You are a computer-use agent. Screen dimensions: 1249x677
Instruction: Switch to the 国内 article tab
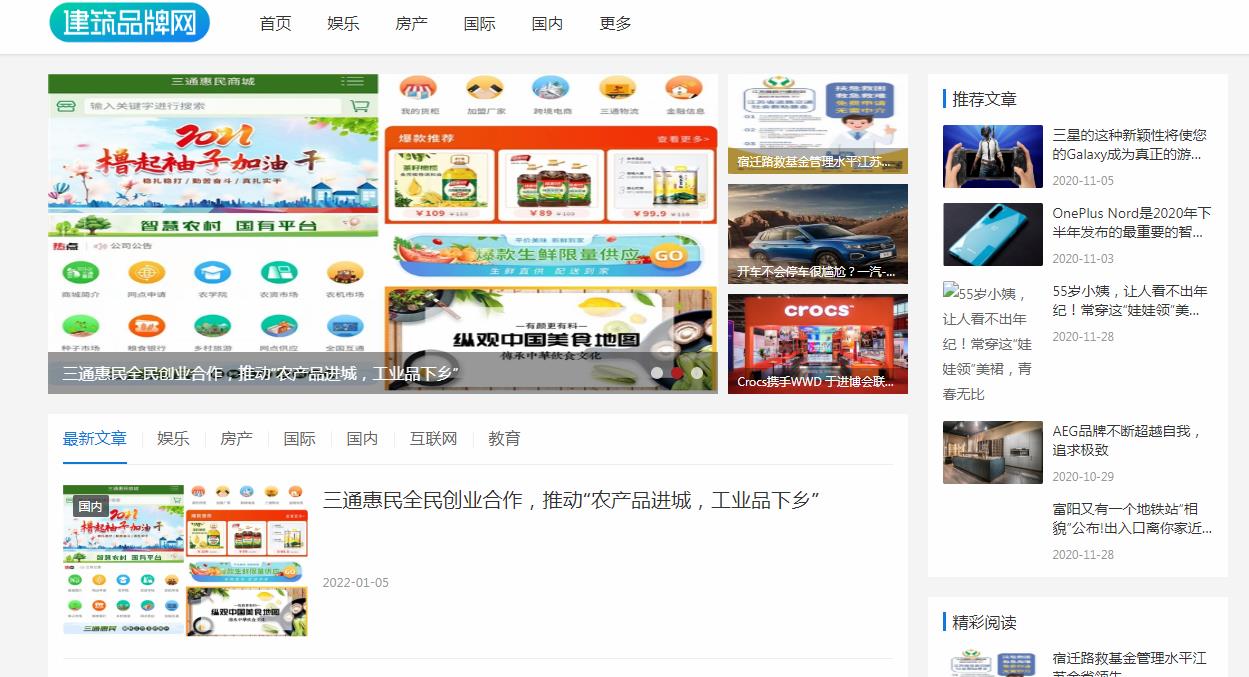[362, 438]
